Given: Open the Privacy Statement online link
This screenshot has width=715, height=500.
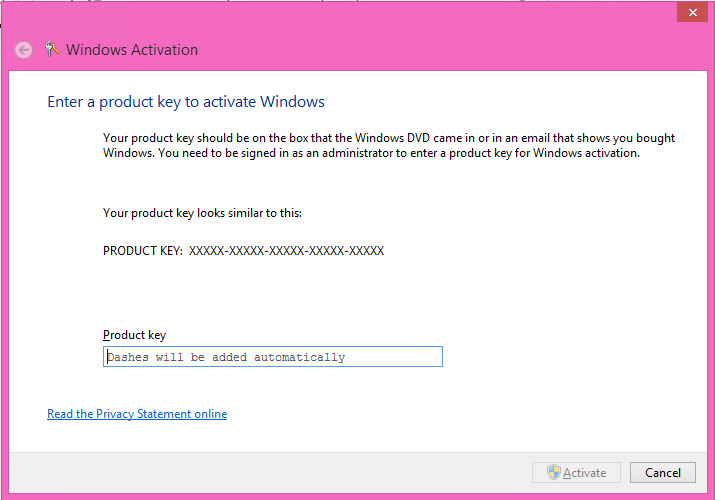Looking at the screenshot, I should [x=137, y=414].
